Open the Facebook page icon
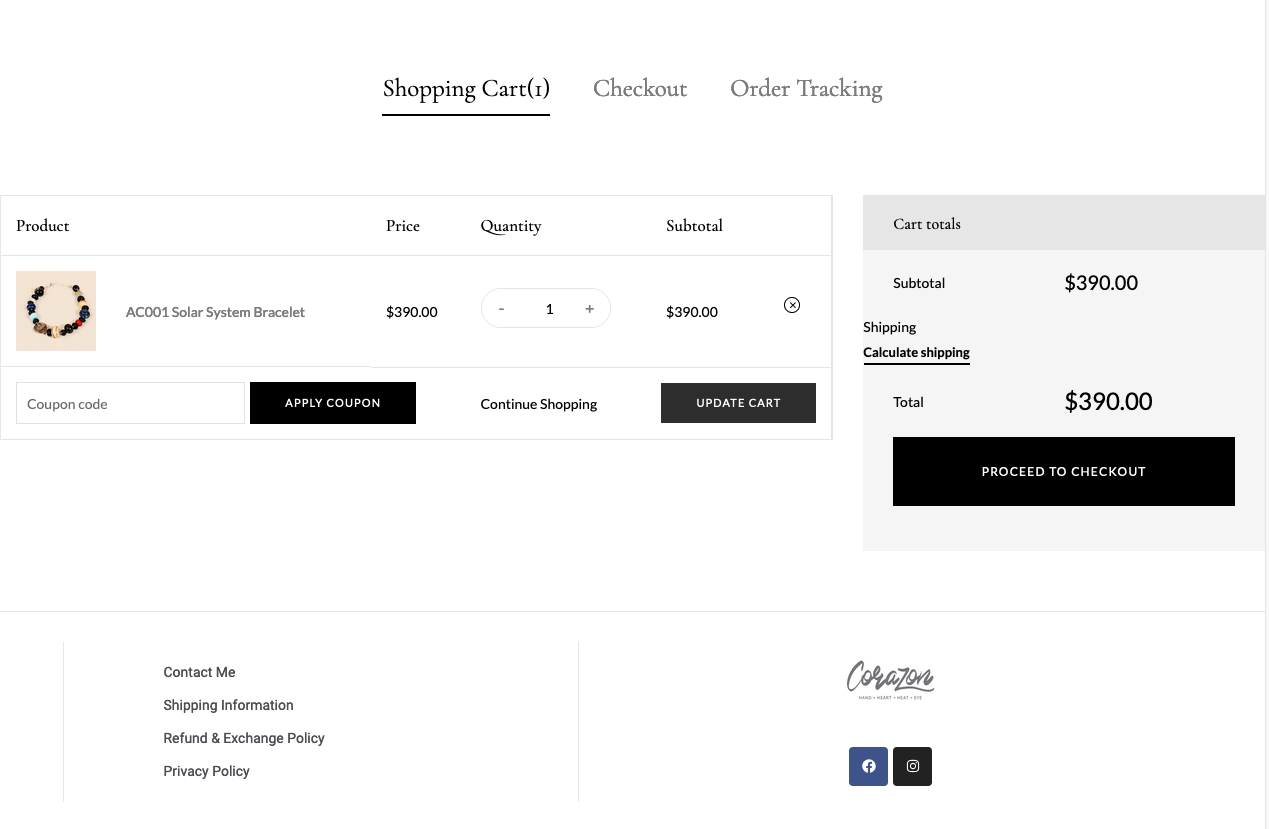 click(x=868, y=766)
